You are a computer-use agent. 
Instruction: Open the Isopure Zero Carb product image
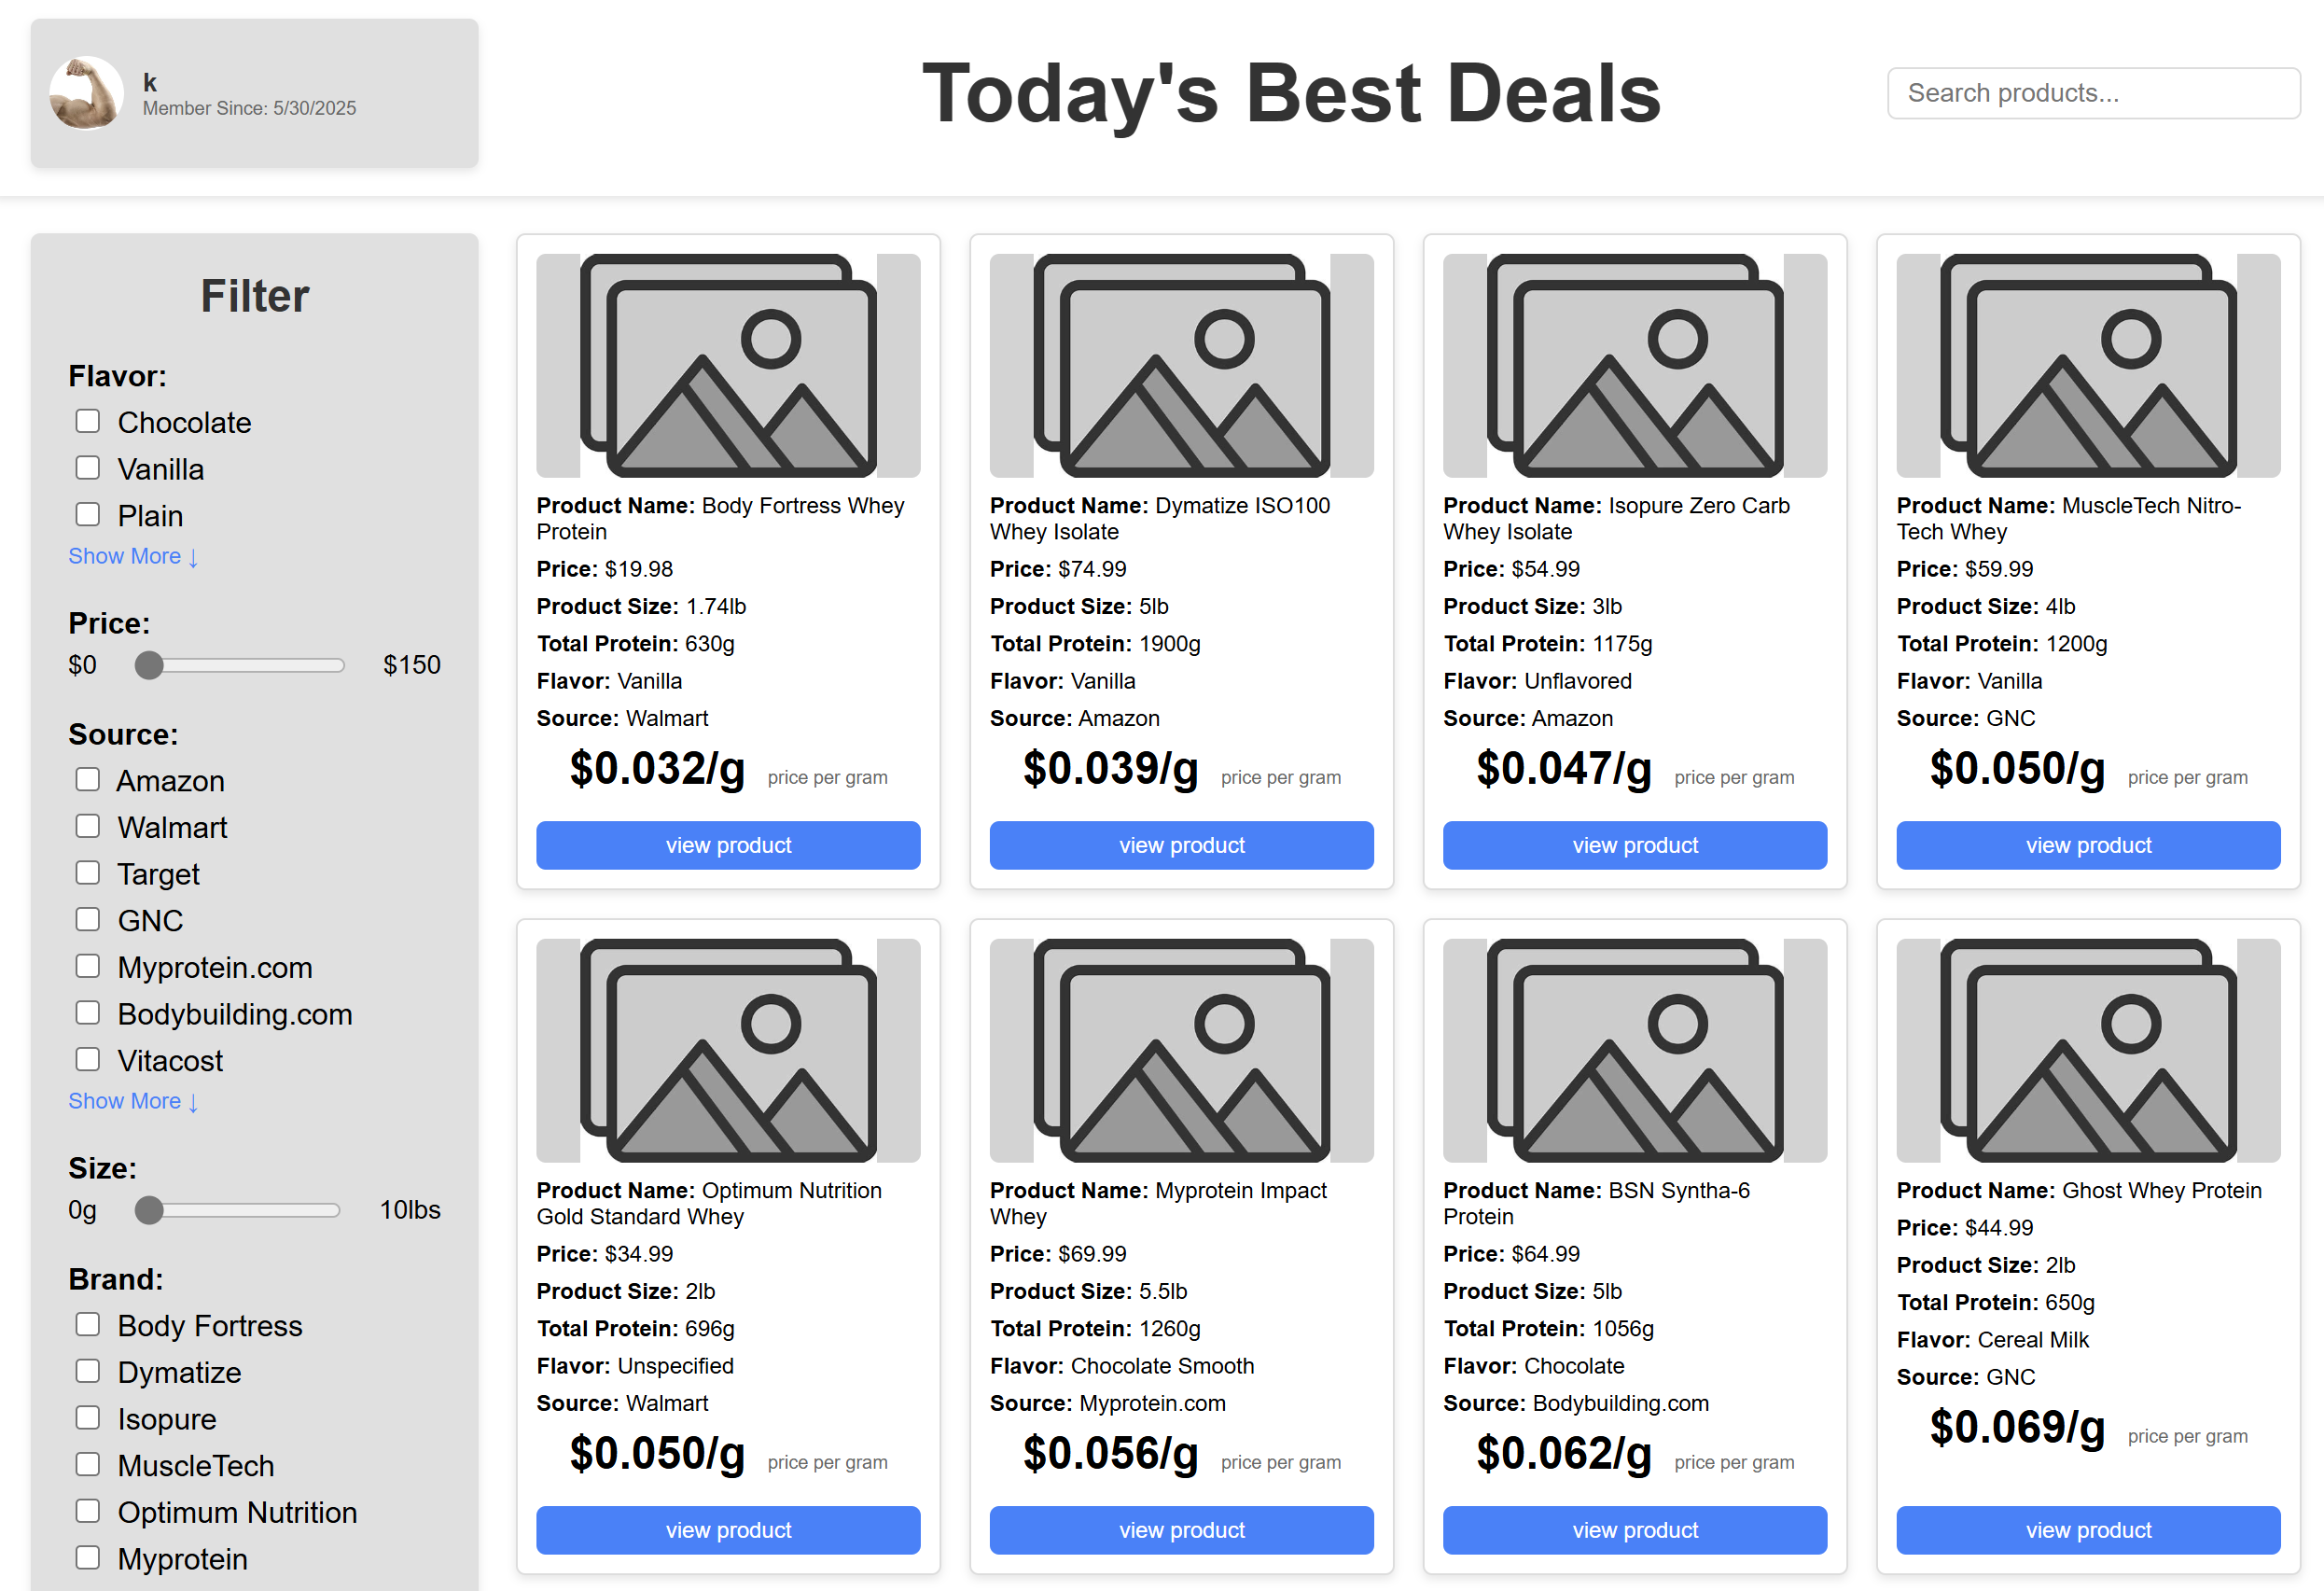[x=1634, y=365]
